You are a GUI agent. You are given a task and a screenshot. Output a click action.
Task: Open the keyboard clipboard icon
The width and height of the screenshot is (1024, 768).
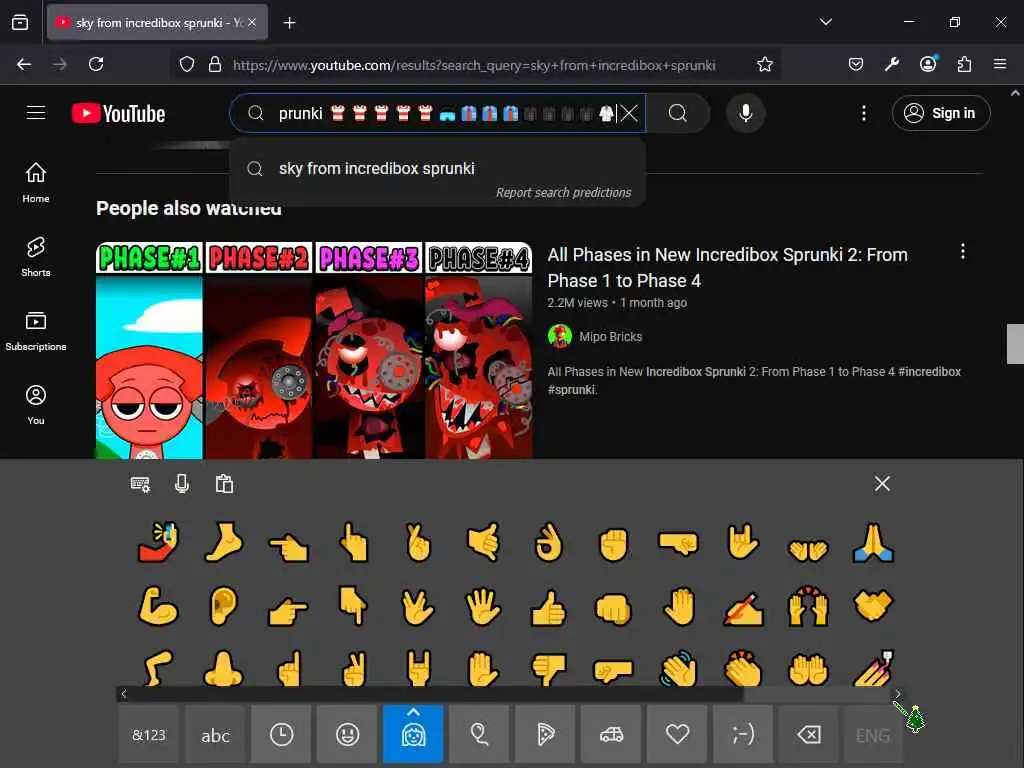pyautogui.click(x=224, y=484)
